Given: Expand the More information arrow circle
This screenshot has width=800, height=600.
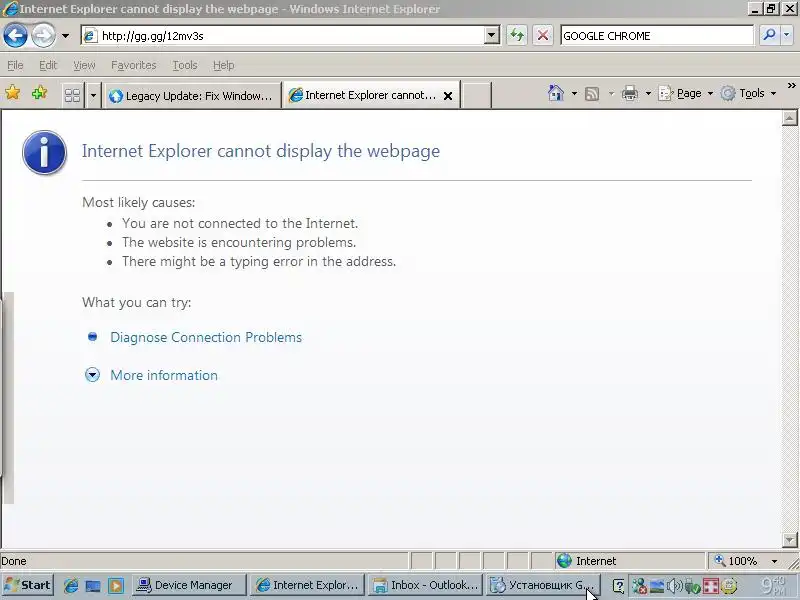Looking at the screenshot, I should click(92, 375).
